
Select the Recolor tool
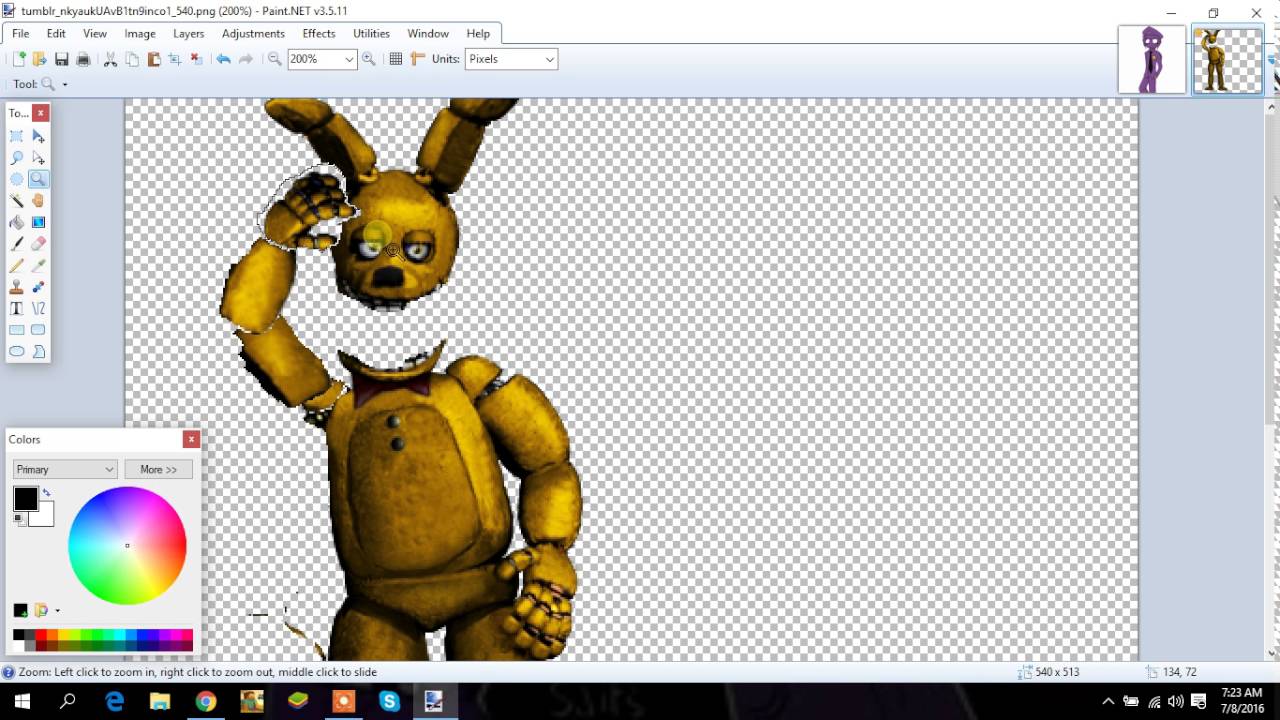(38, 287)
